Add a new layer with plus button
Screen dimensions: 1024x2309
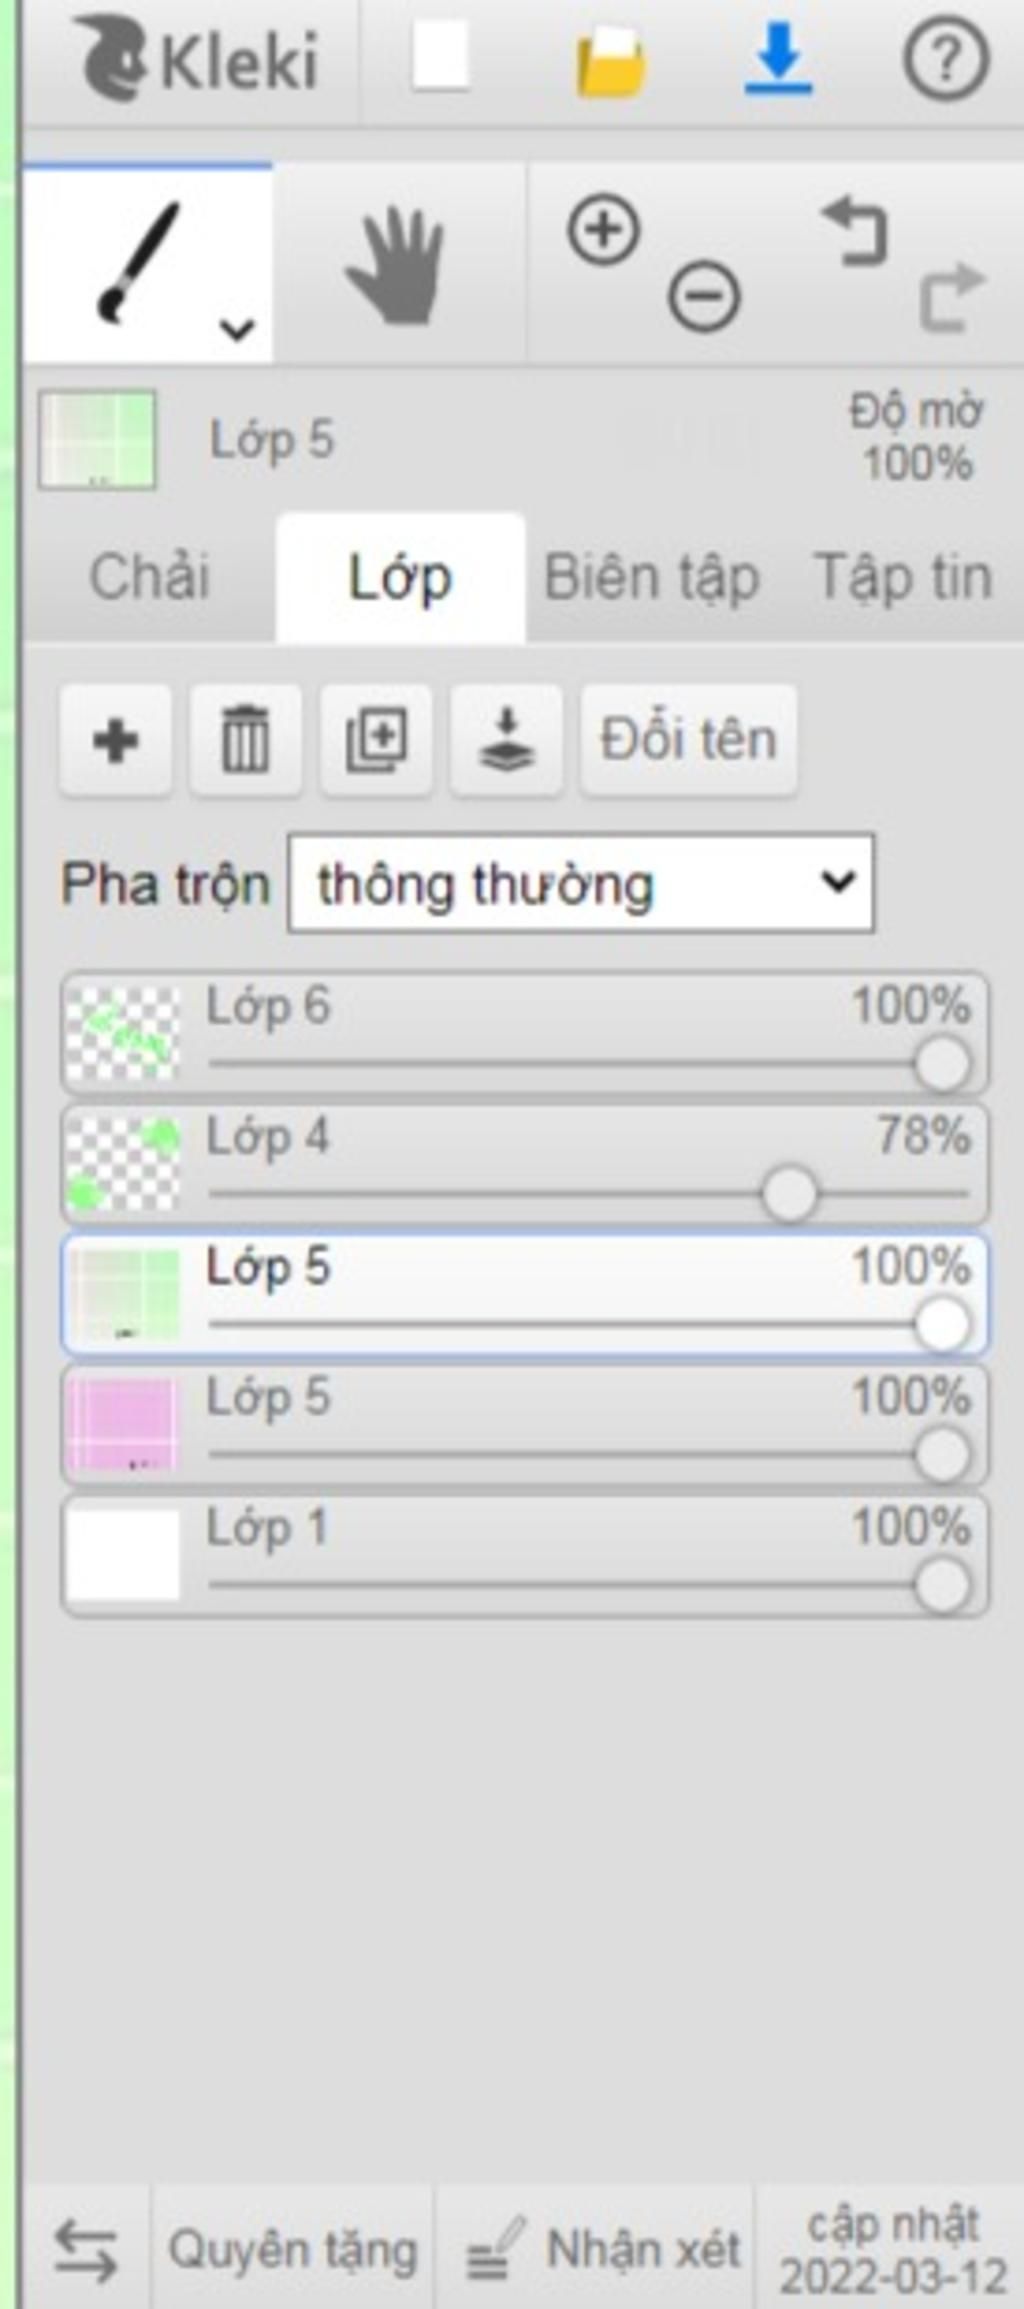[115, 741]
